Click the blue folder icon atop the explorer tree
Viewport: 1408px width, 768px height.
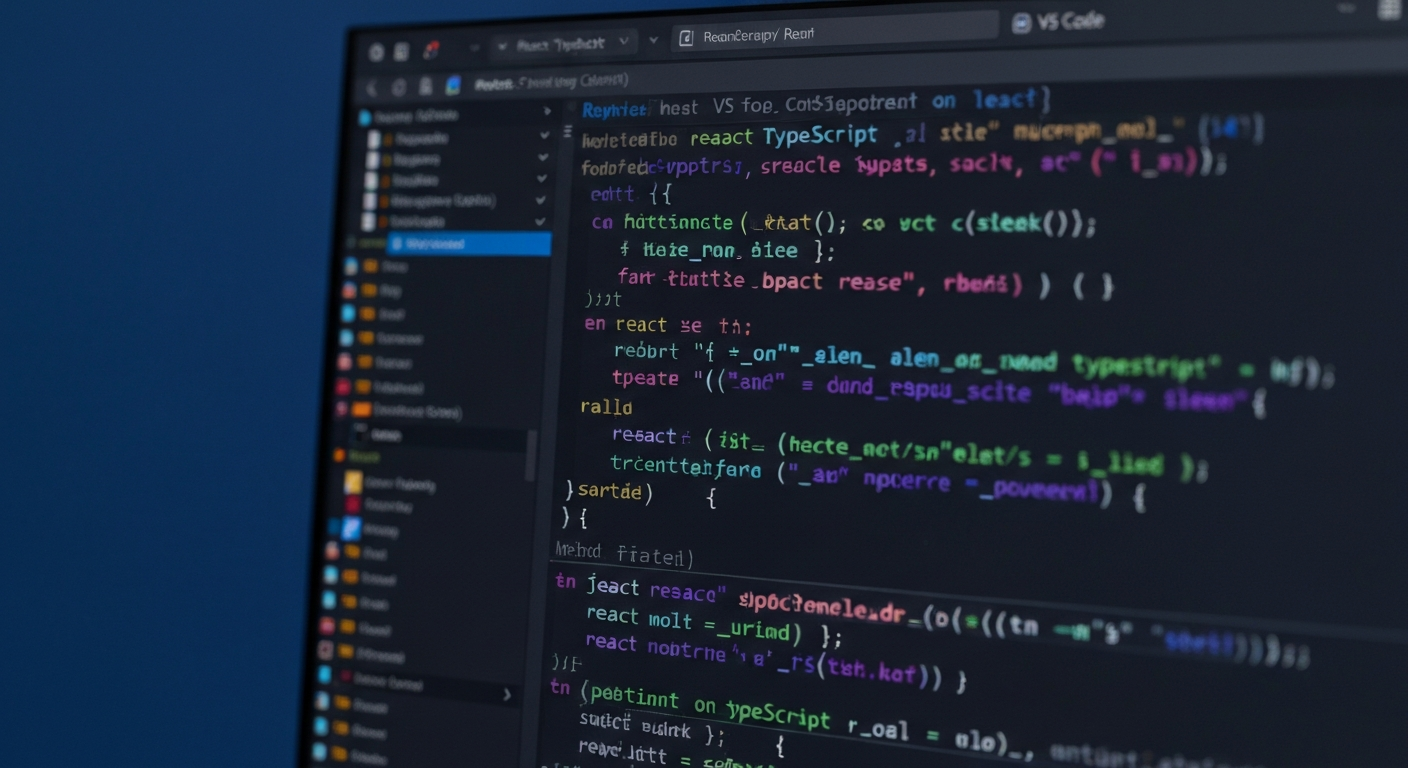(364, 117)
